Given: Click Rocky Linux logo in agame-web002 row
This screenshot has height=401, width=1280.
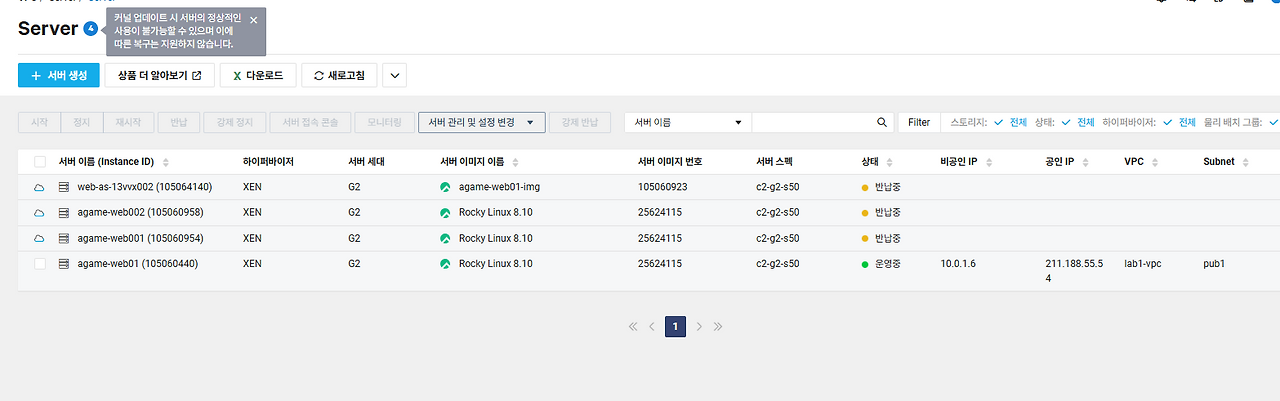Looking at the screenshot, I should point(445,213).
